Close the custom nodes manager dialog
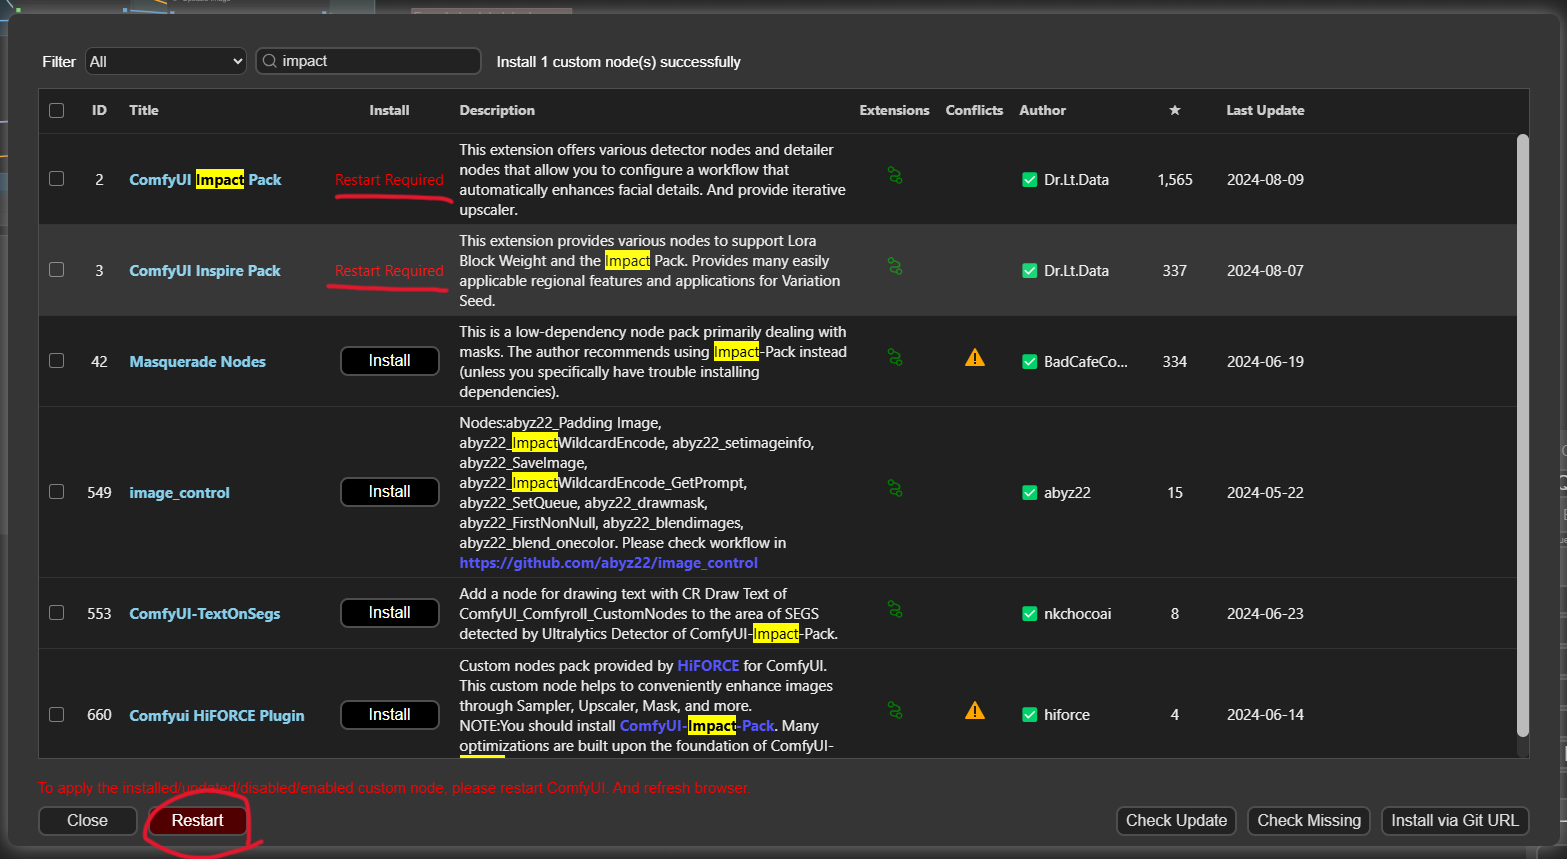The height and width of the screenshot is (859, 1567). pos(87,820)
